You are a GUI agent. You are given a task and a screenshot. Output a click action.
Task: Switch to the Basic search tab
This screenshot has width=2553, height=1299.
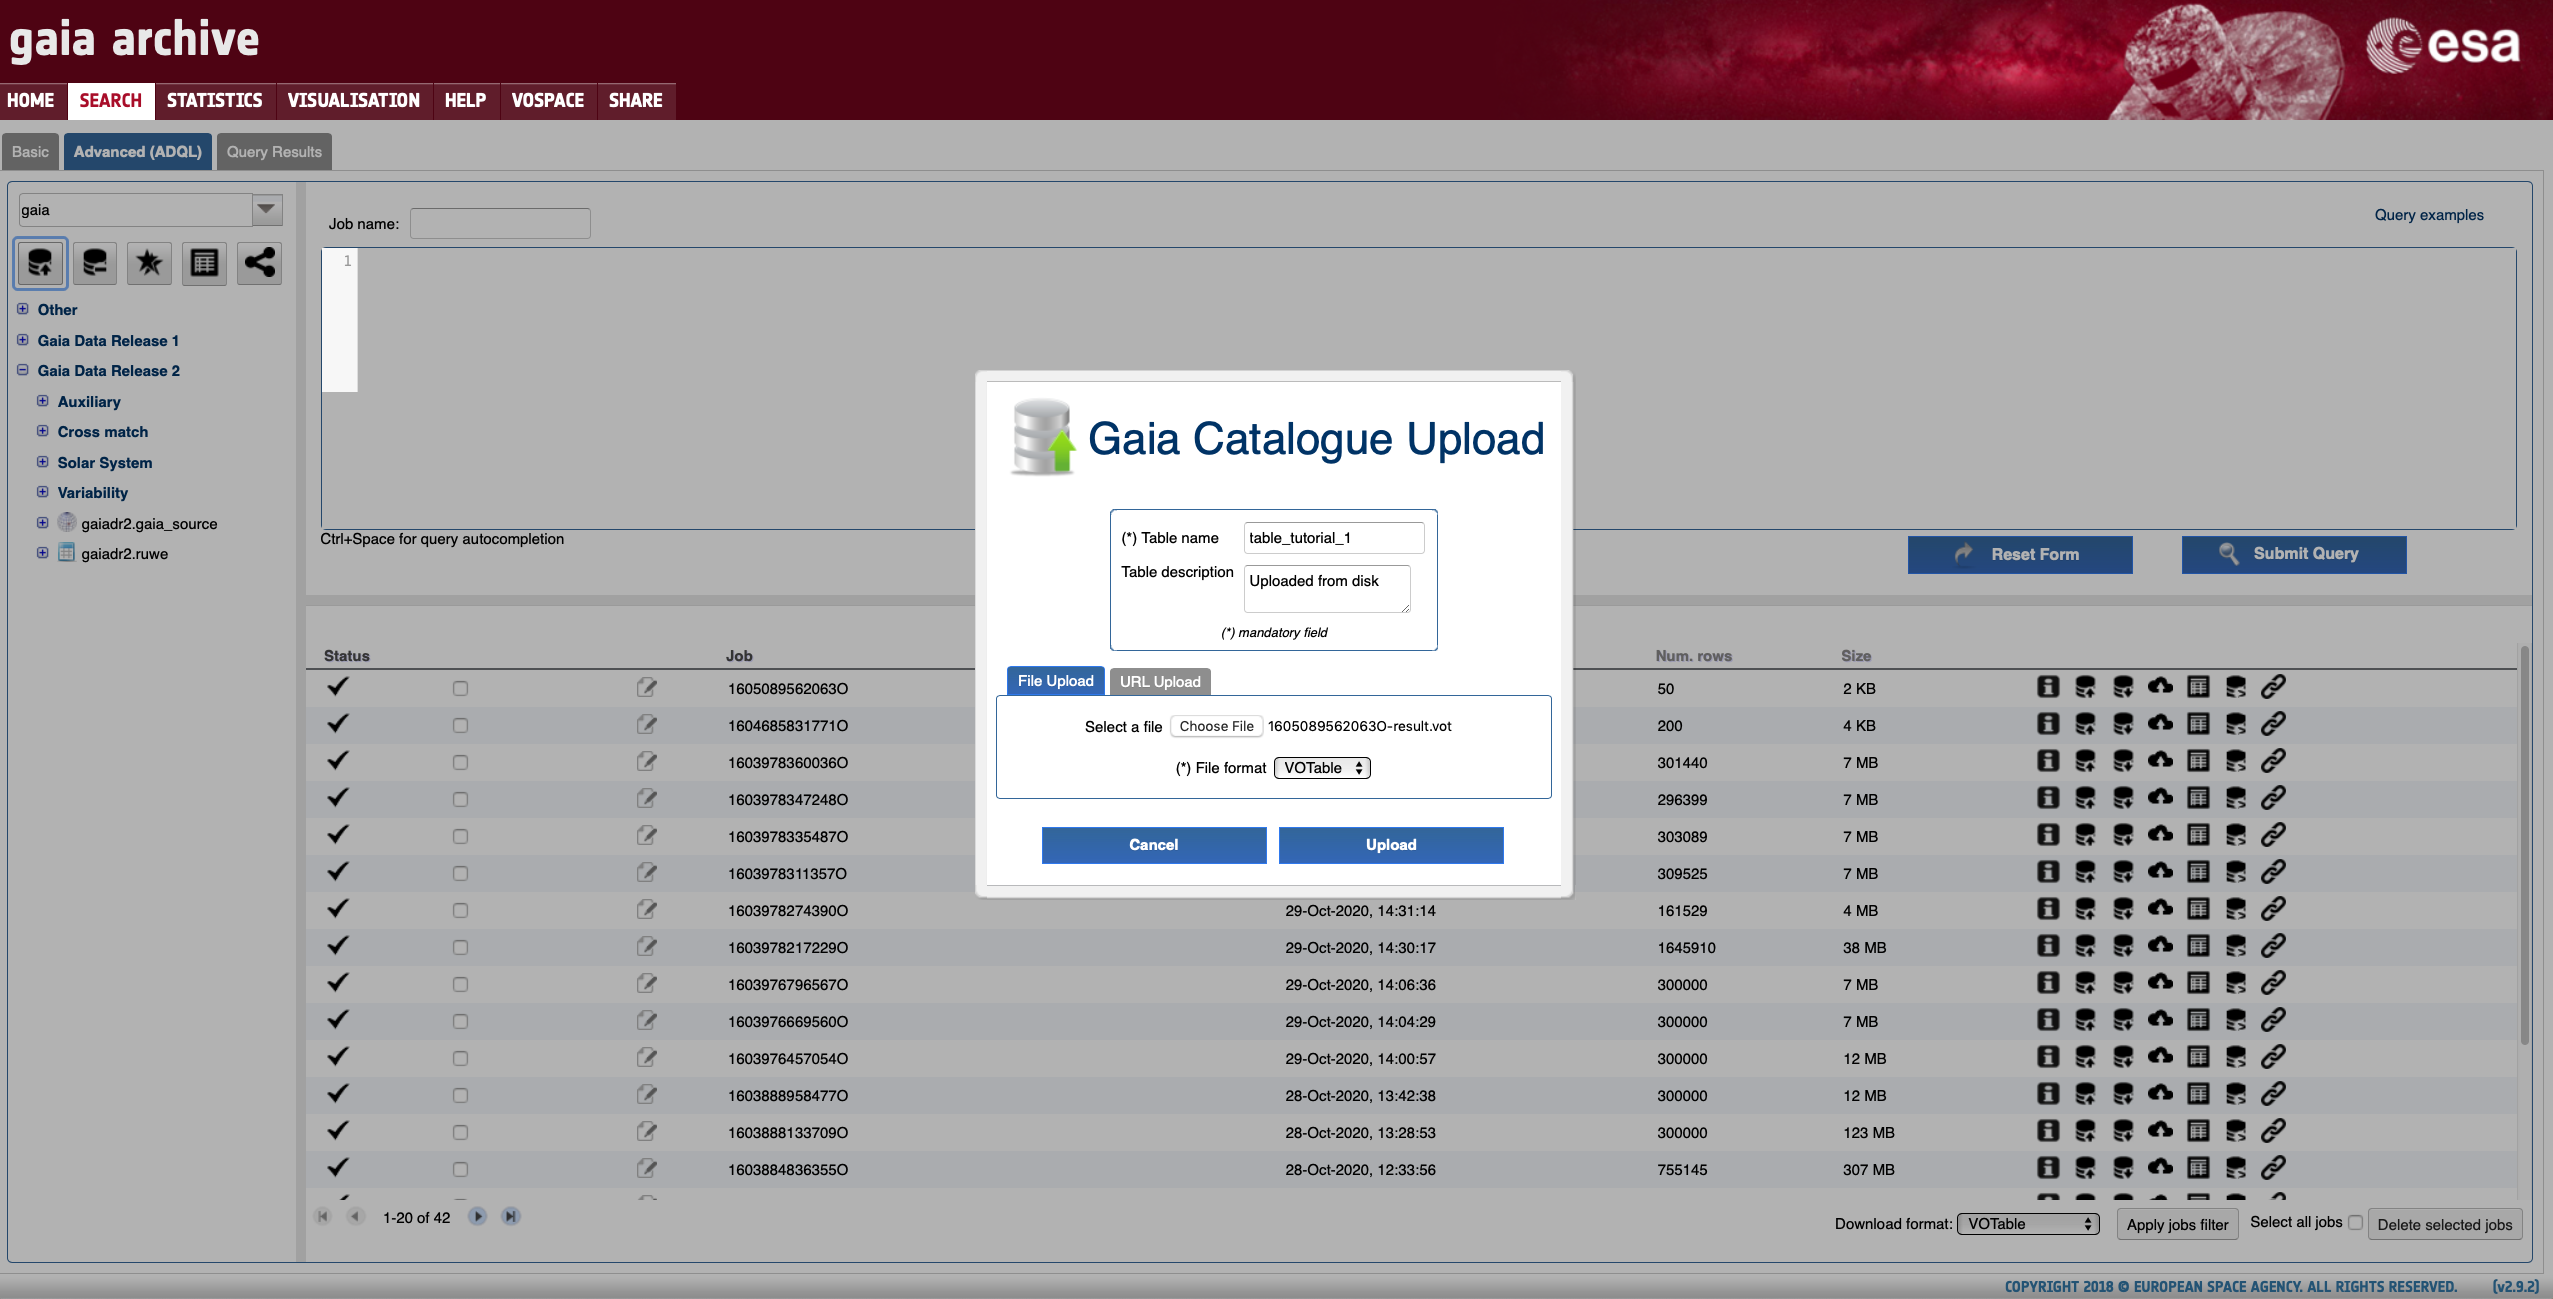pos(30,152)
